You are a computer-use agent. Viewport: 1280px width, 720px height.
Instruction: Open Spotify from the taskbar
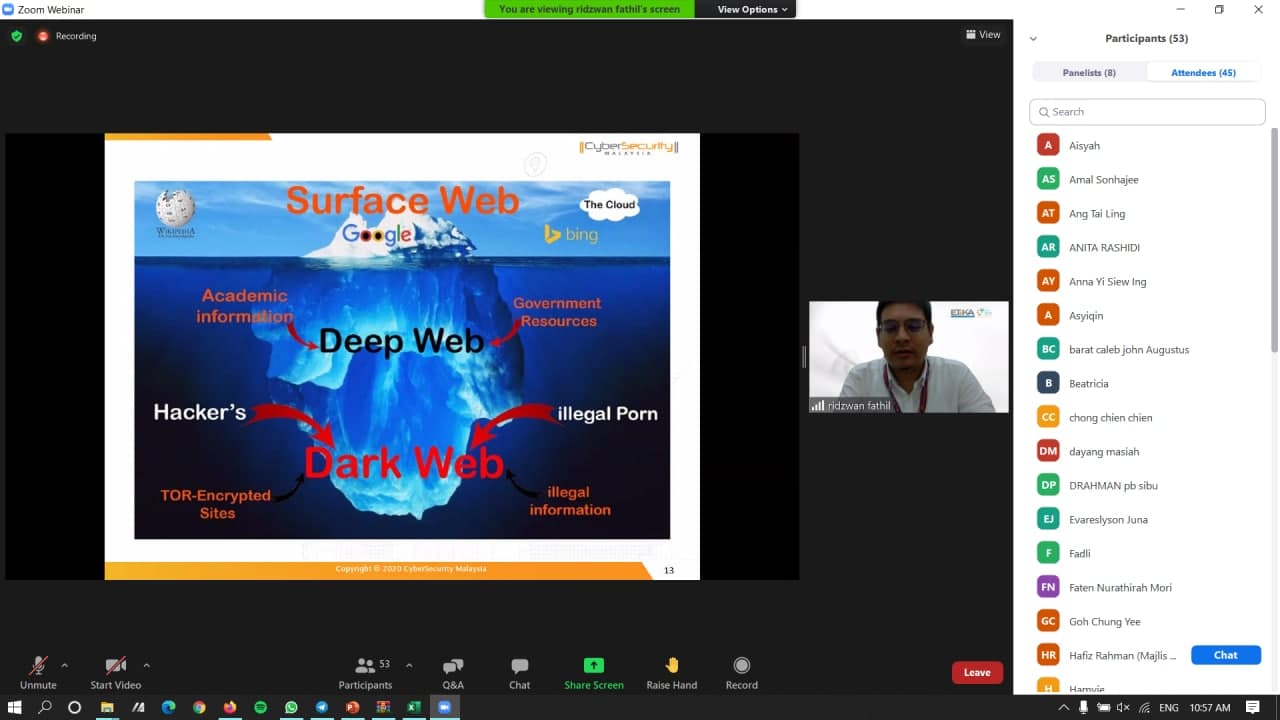pos(260,707)
